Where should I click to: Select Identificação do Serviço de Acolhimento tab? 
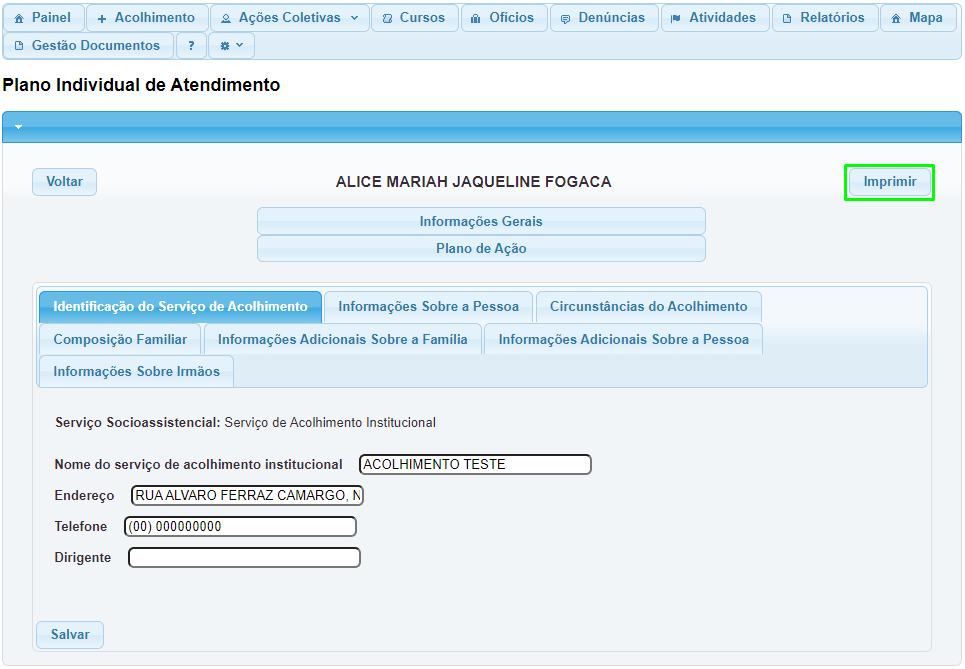pyautogui.click(x=180, y=306)
